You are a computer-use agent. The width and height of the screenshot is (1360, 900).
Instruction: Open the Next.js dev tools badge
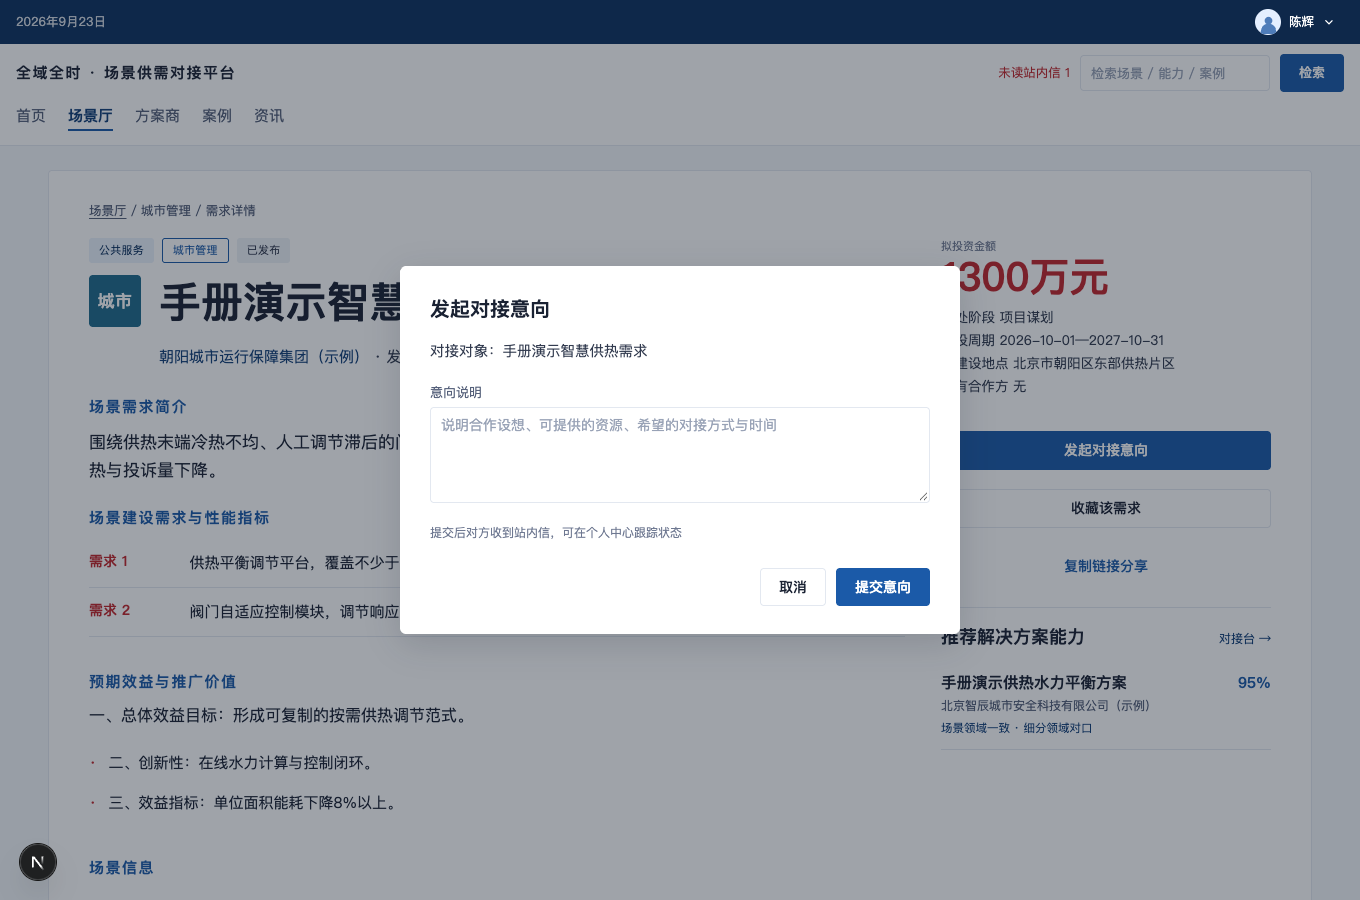[x=38, y=862]
